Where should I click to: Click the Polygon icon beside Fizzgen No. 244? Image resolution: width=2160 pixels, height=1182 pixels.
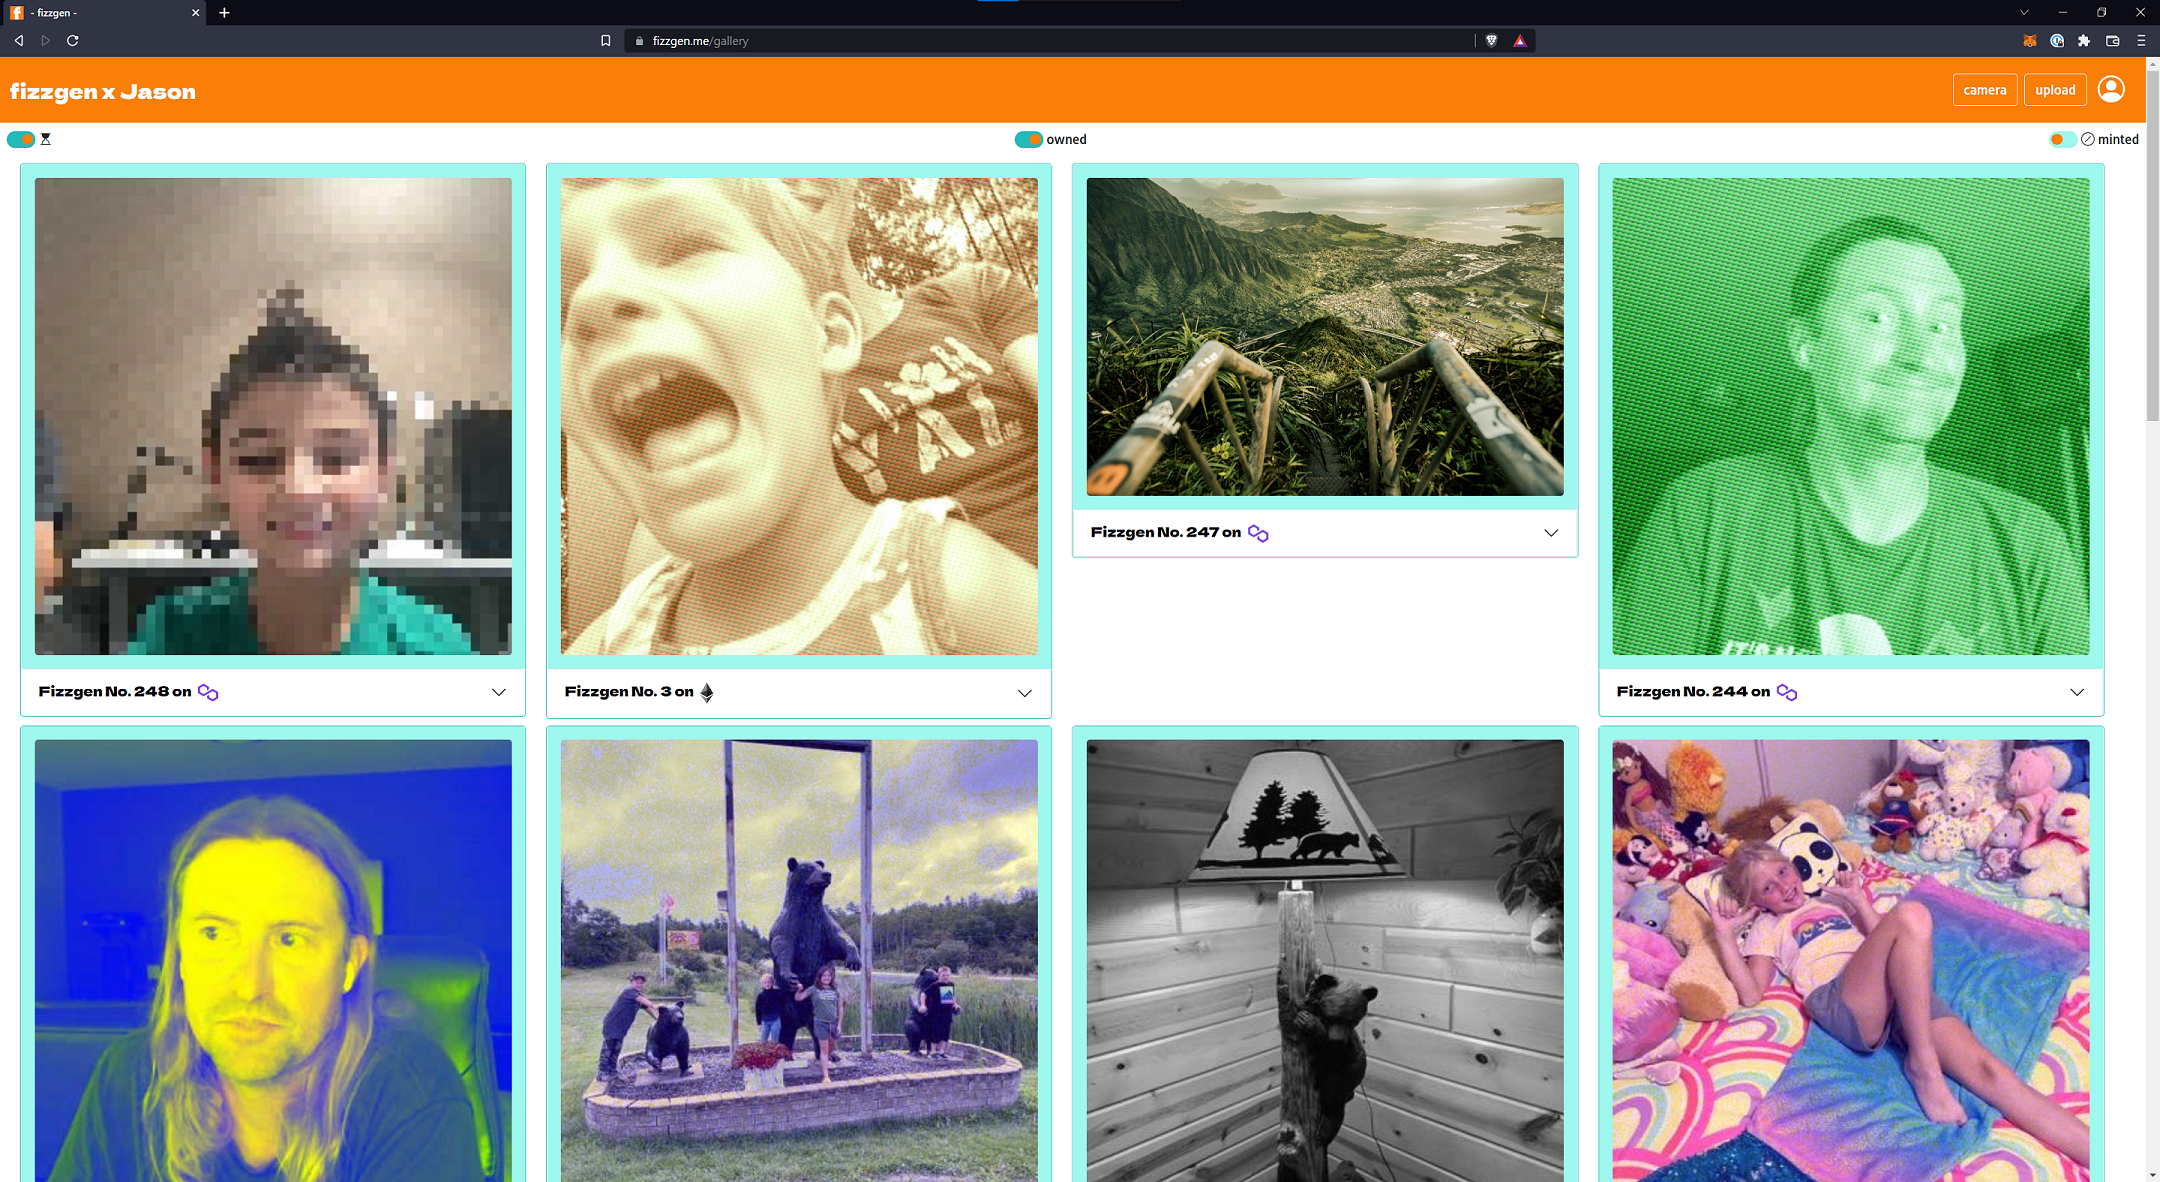click(x=1787, y=692)
